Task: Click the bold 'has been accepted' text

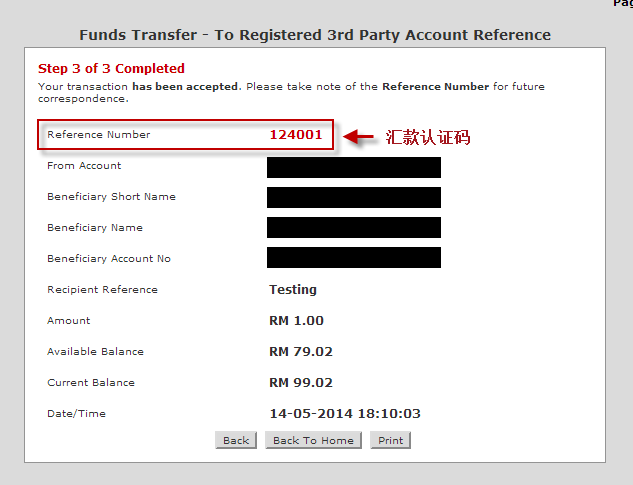Action: click(185, 86)
